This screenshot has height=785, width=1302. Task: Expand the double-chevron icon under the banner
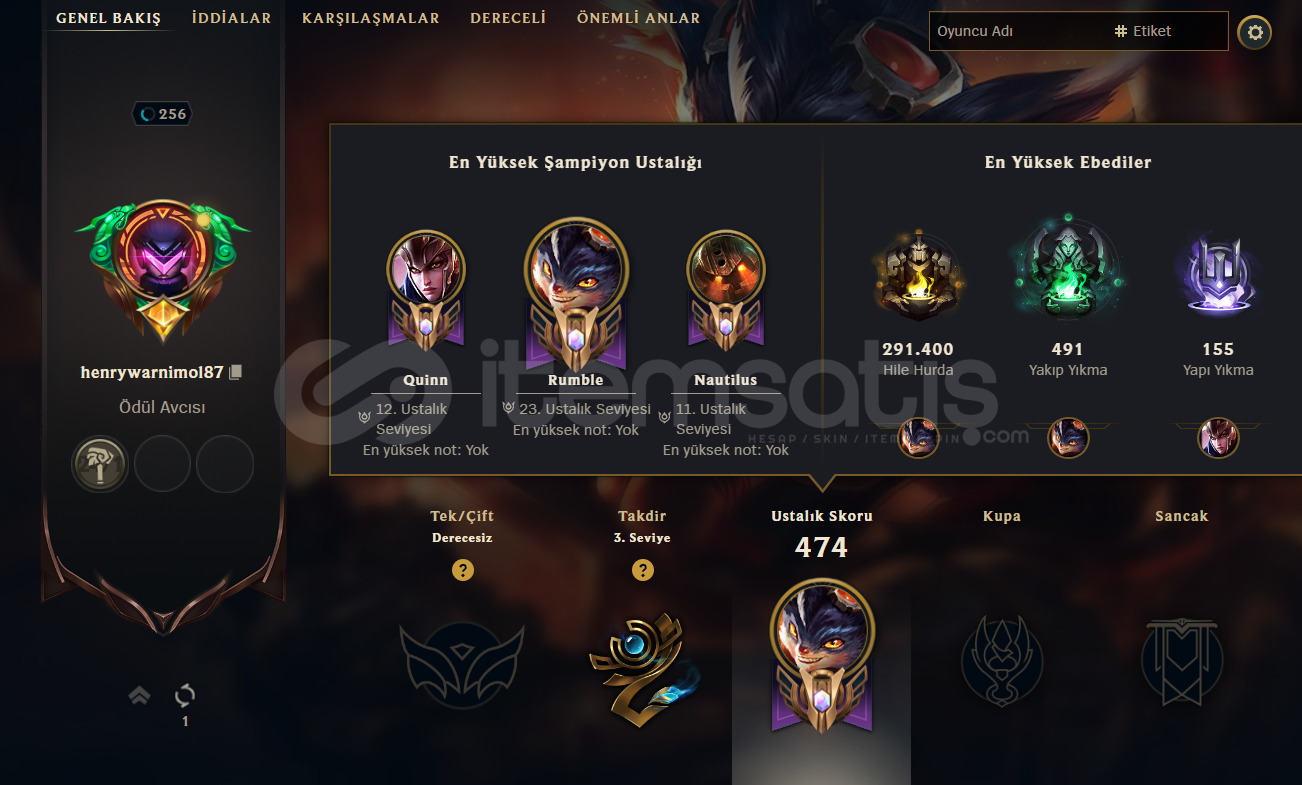pyautogui.click(x=139, y=696)
